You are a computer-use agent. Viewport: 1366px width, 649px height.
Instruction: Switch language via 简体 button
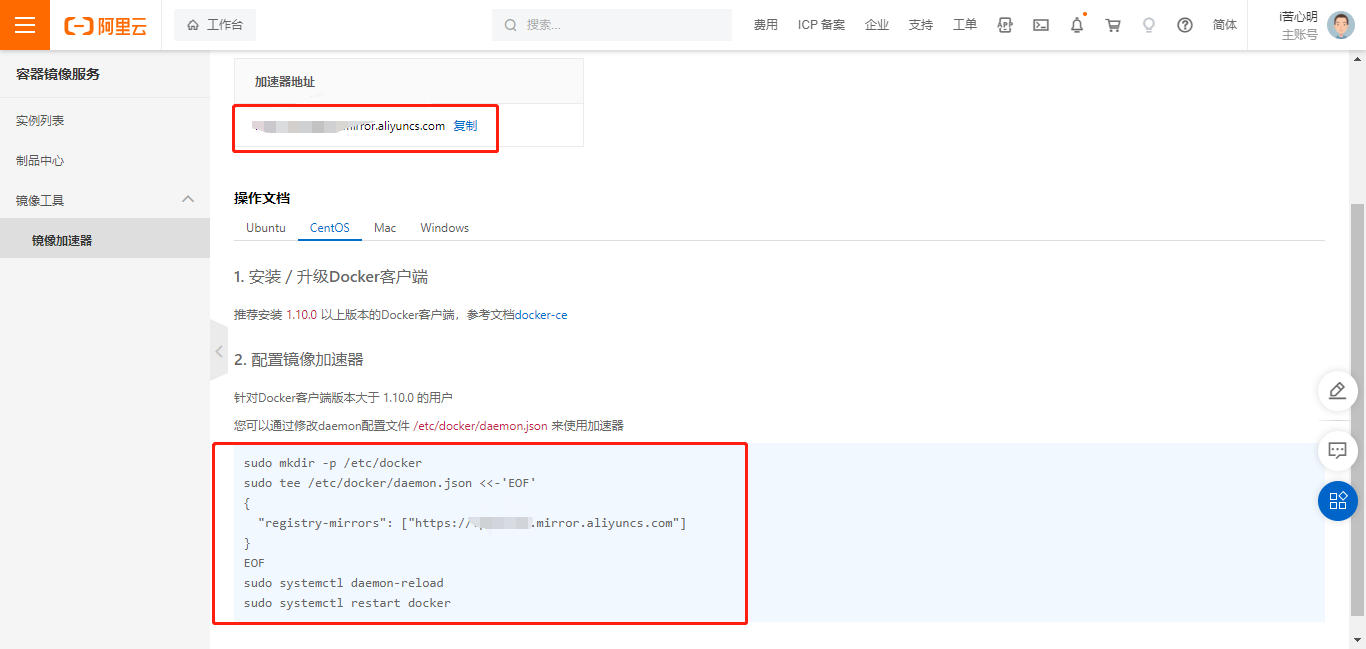(1225, 25)
